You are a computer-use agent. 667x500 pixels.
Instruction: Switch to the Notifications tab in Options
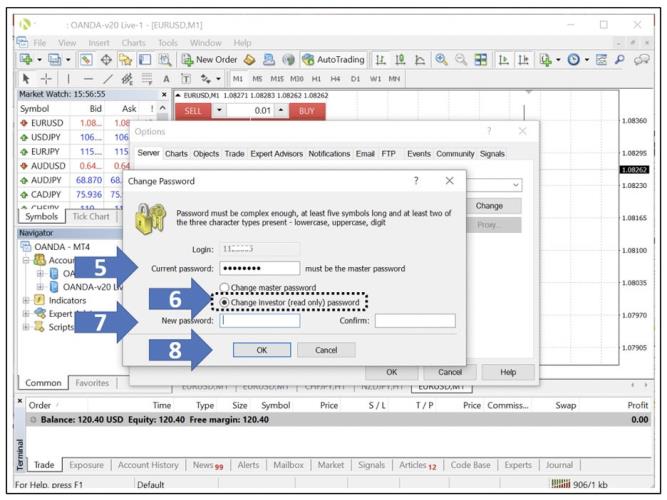pos(329,154)
